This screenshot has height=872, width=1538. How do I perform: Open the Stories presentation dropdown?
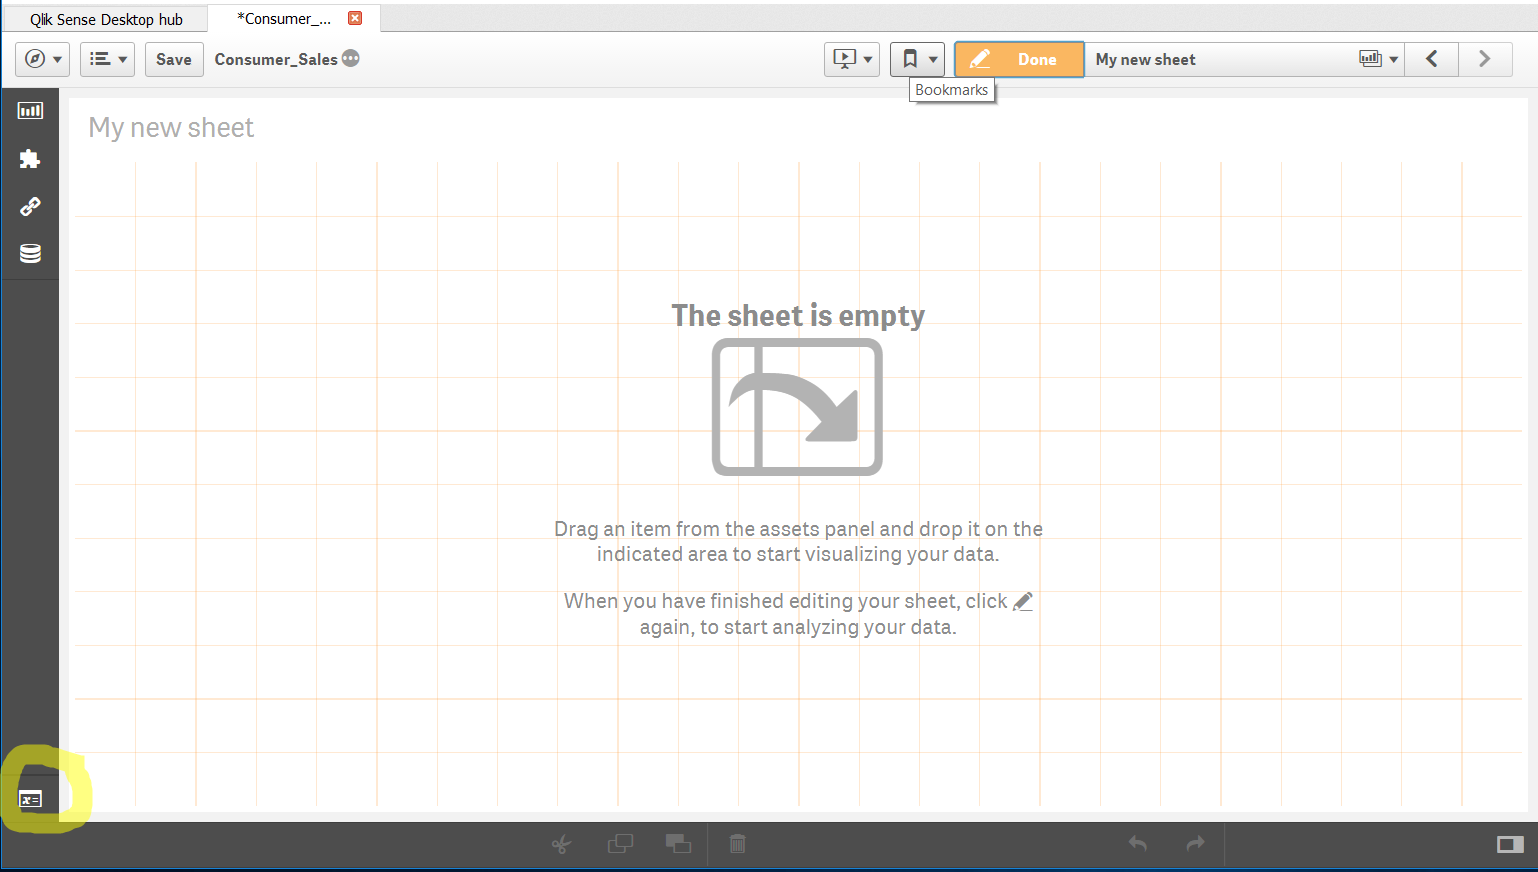click(852, 59)
